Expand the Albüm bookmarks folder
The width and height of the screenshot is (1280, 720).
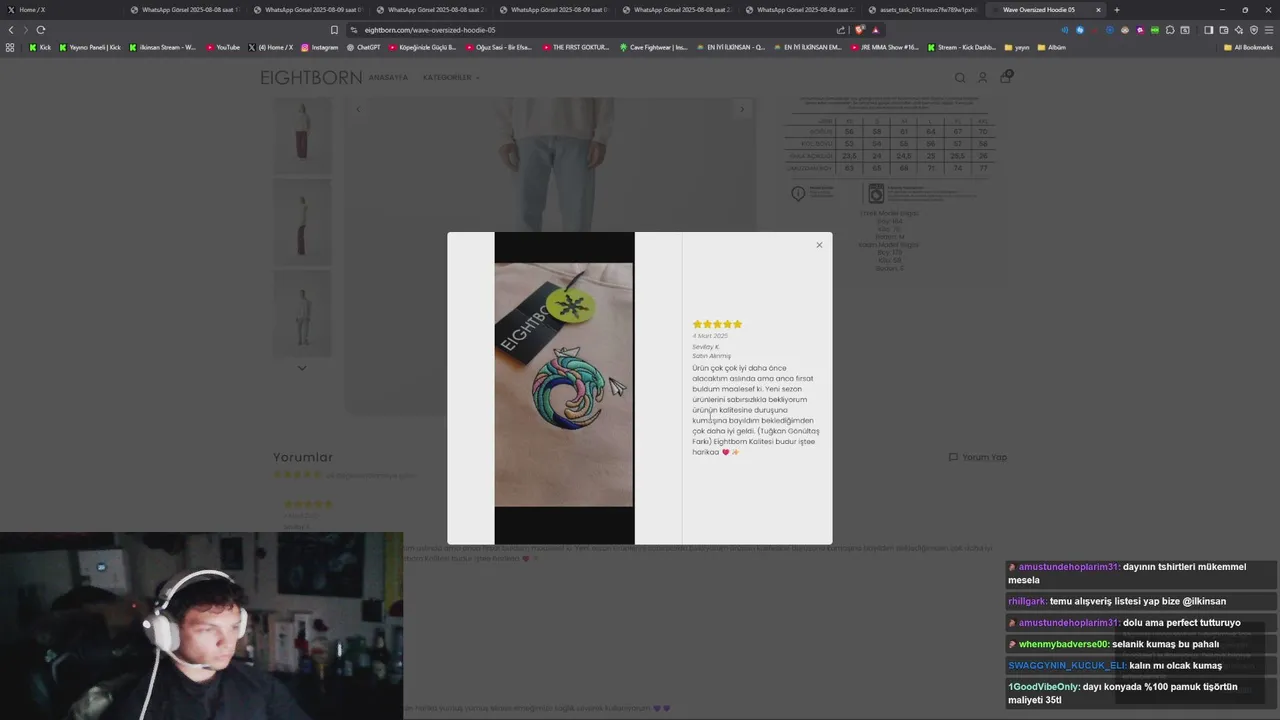(1051, 47)
